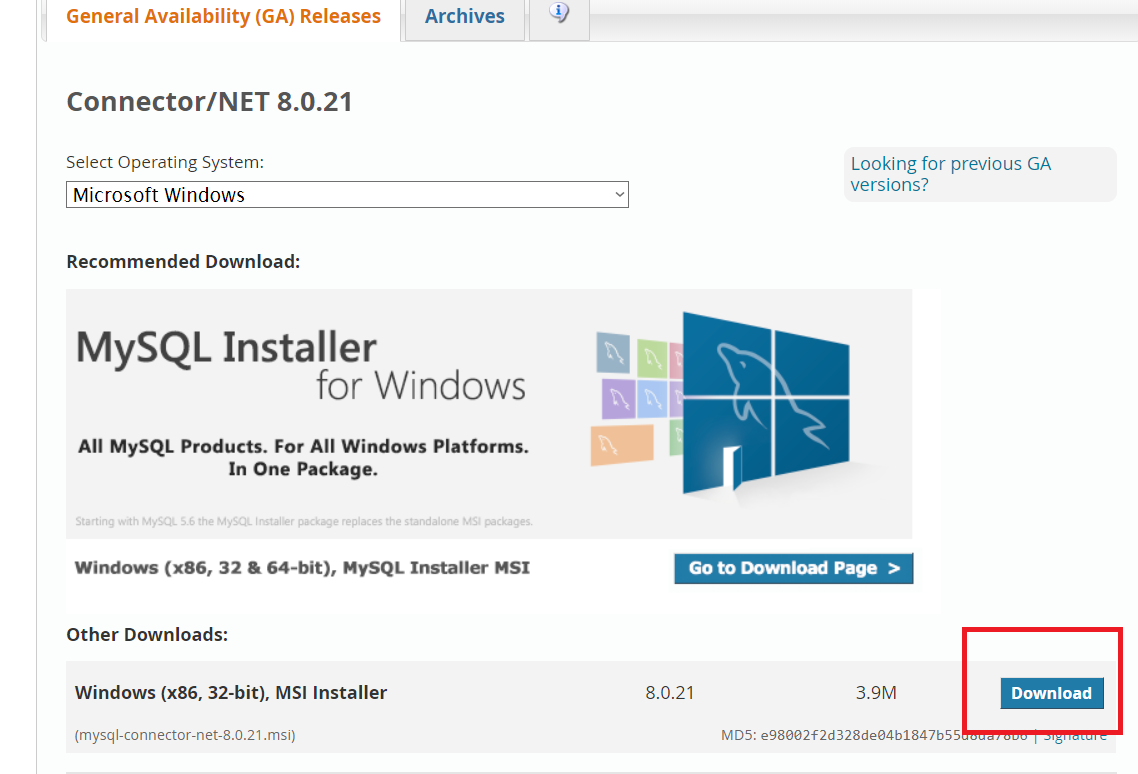Click the 'Recommended Download:' label
The image size is (1138, 774).
pos(183,261)
